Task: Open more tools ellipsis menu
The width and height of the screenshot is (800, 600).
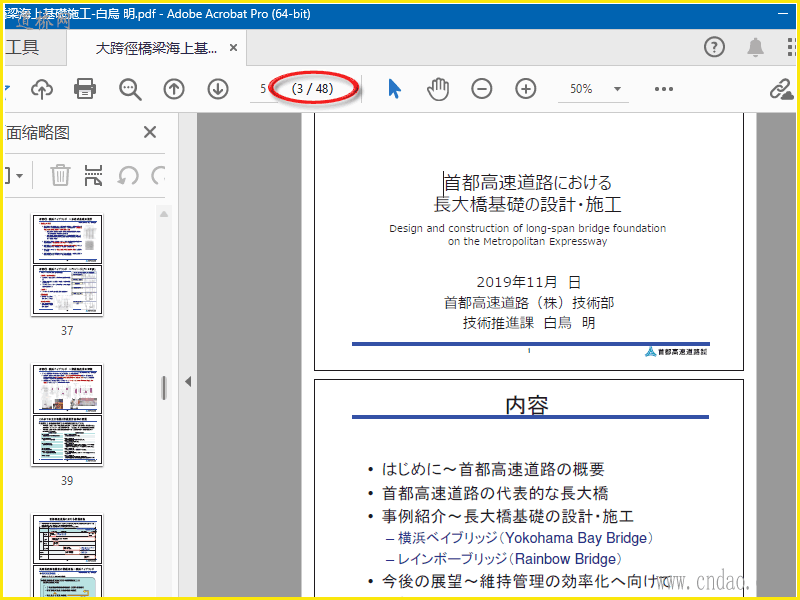Action: 663,89
